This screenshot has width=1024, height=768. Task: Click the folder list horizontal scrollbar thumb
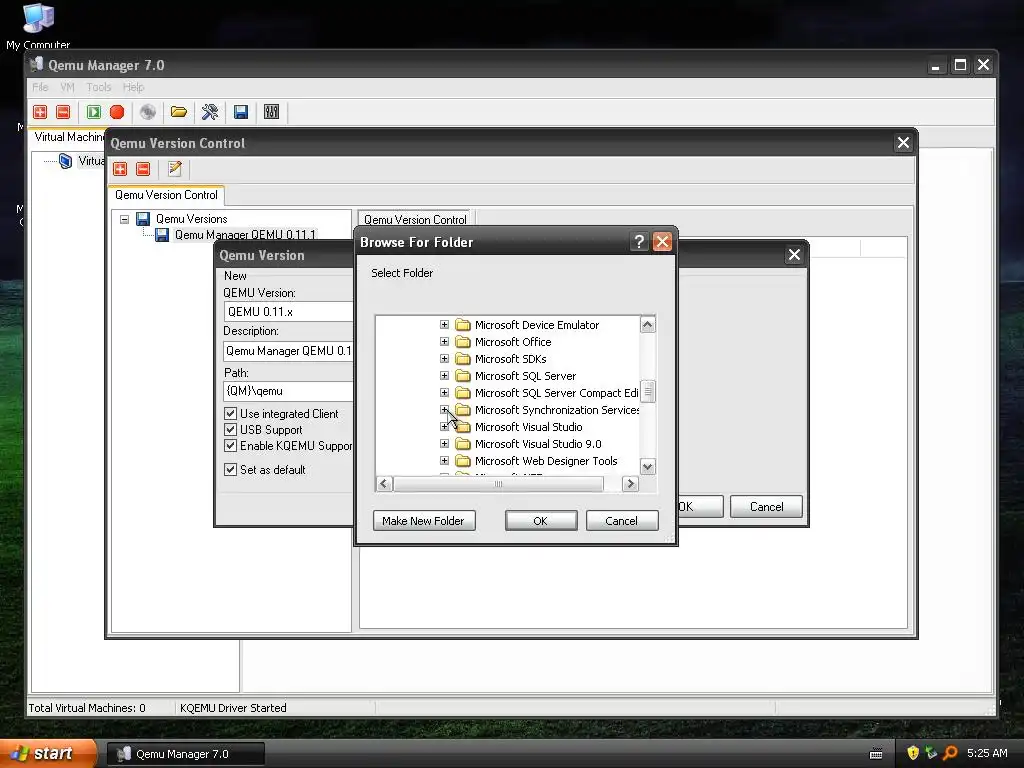(x=498, y=484)
